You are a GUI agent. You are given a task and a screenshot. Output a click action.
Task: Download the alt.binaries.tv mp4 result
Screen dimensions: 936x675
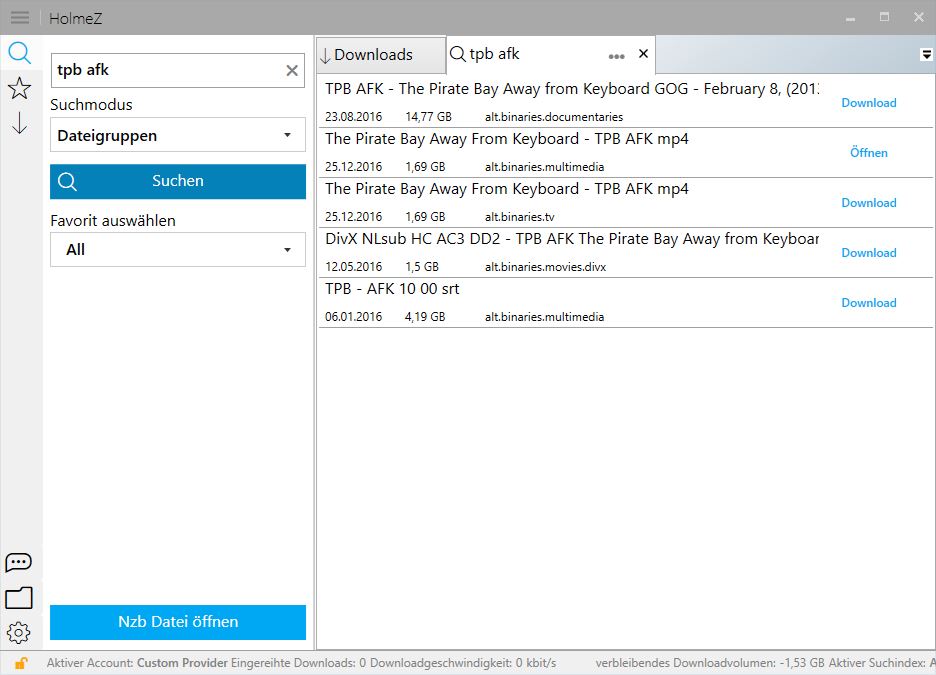[x=869, y=203]
